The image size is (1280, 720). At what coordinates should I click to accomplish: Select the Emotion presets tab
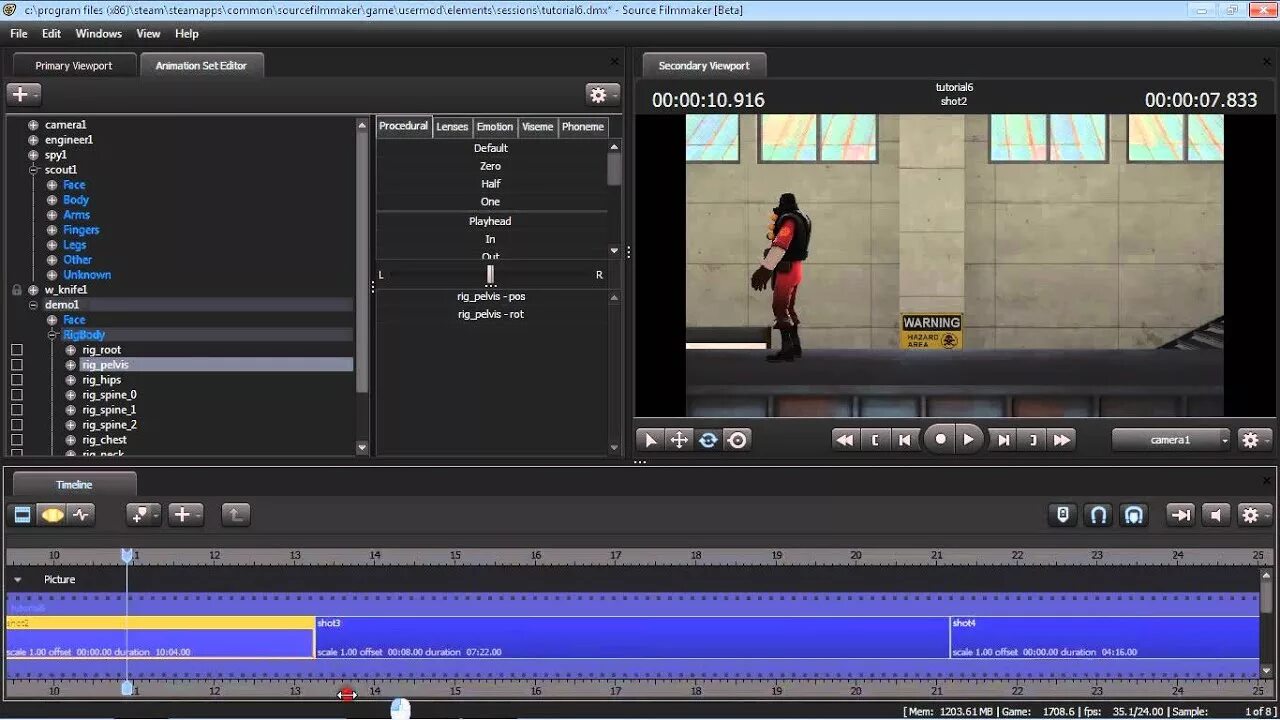pyautogui.click(x=494, y=127)
